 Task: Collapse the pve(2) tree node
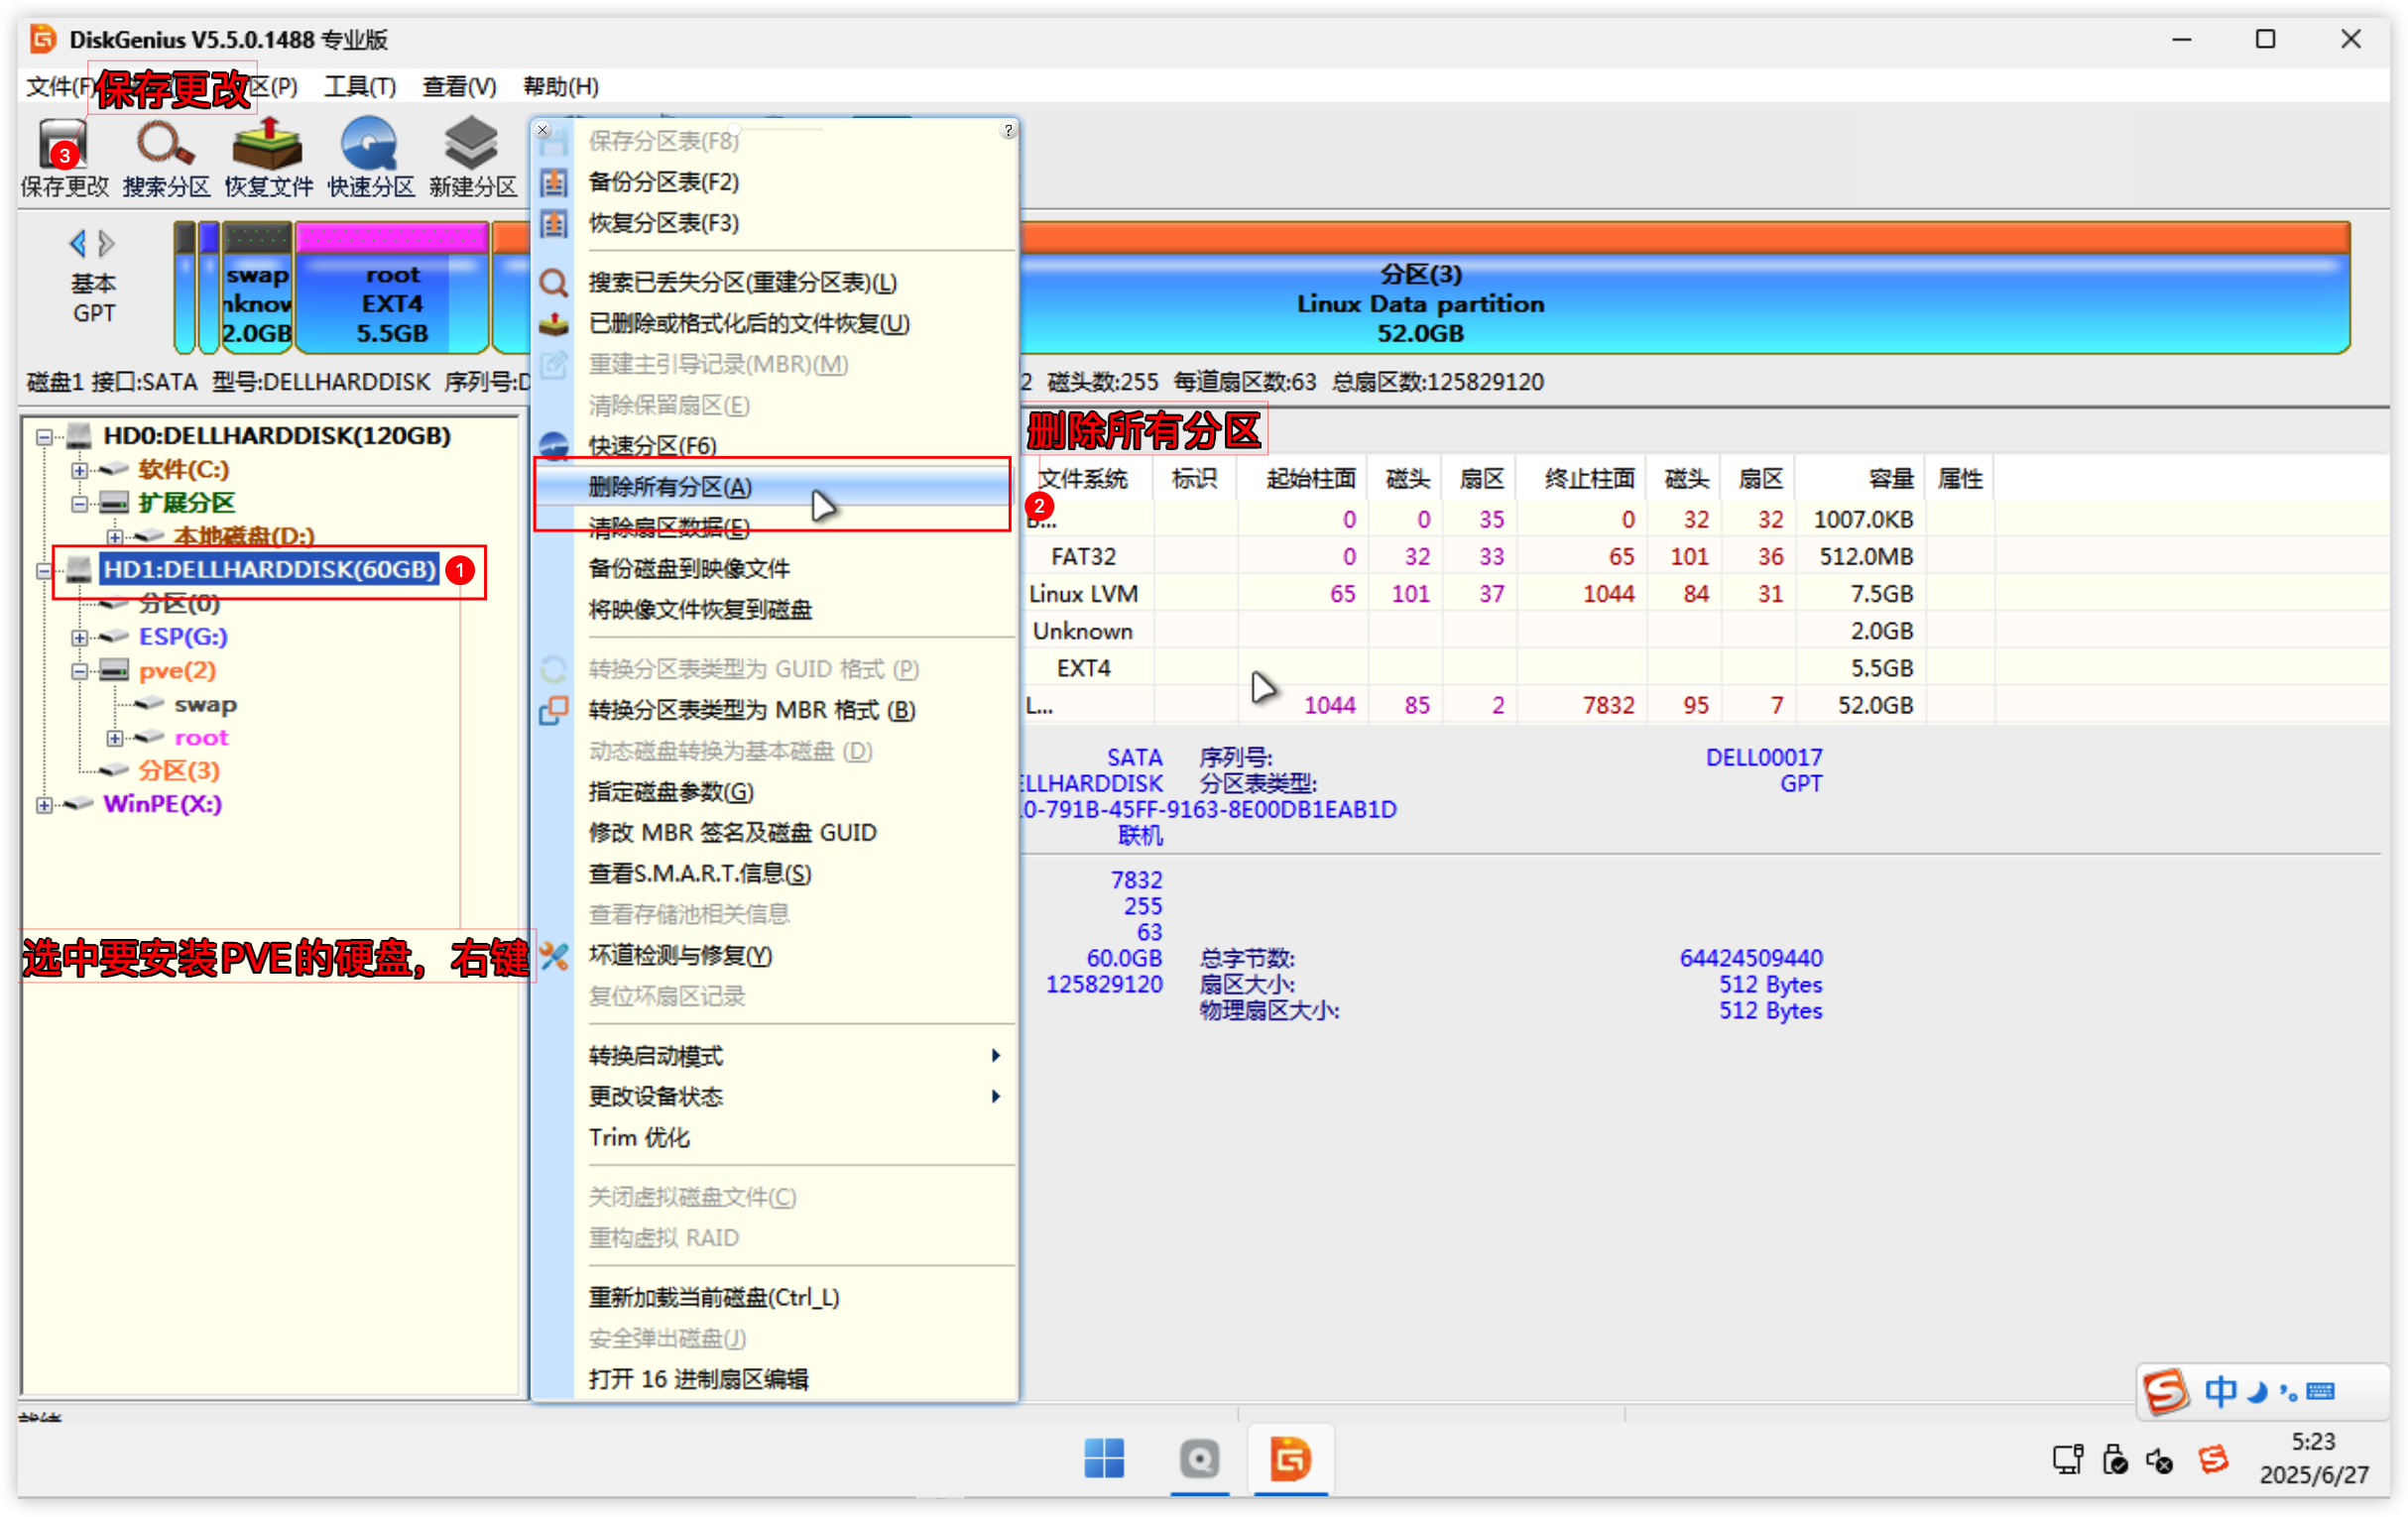coord(79,671)
